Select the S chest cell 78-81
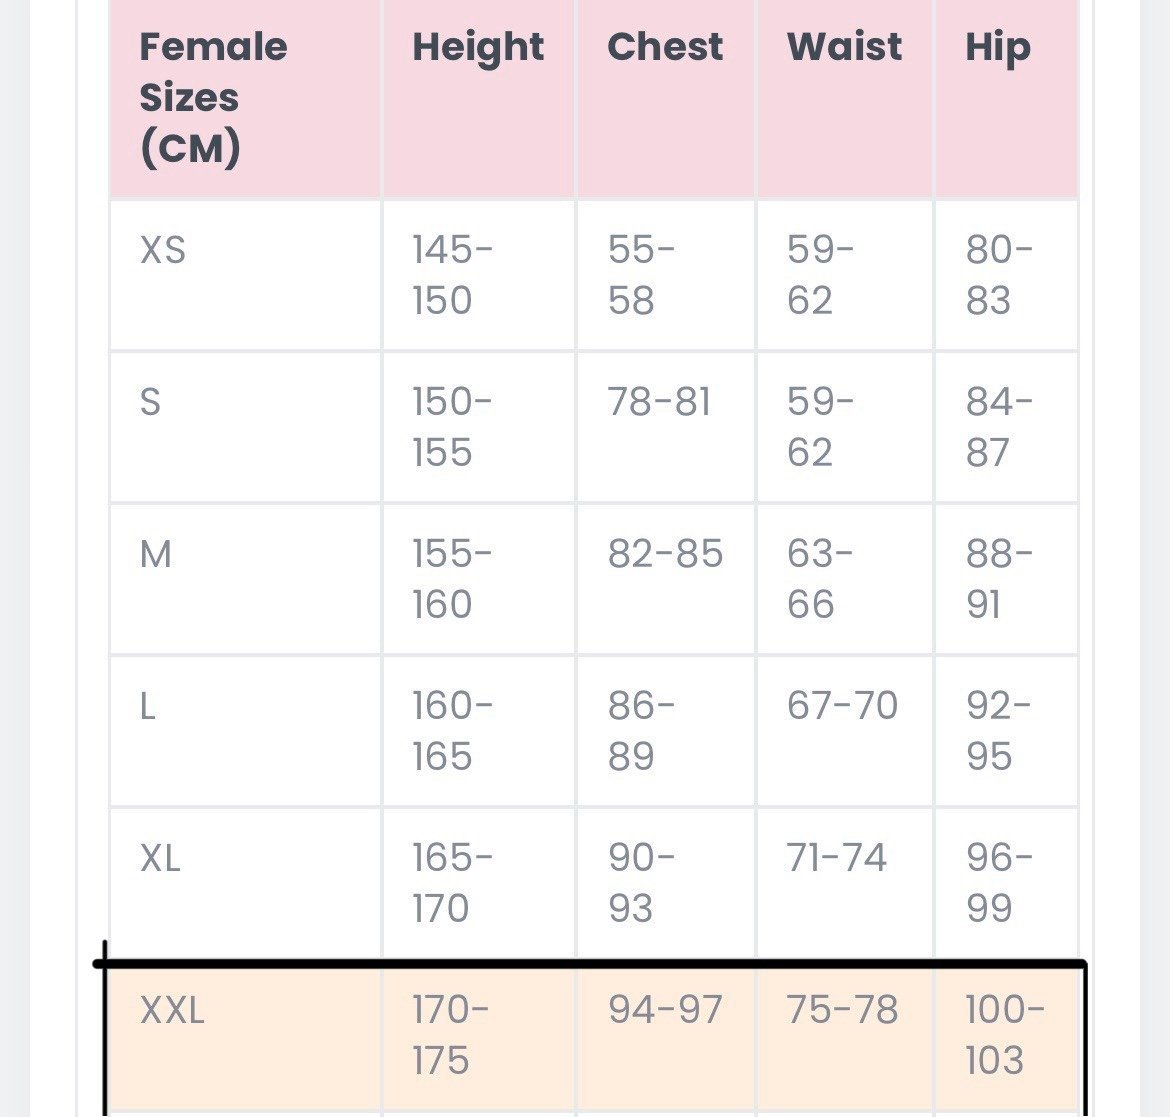The image size is (1170, 1117). coord(666,428)
